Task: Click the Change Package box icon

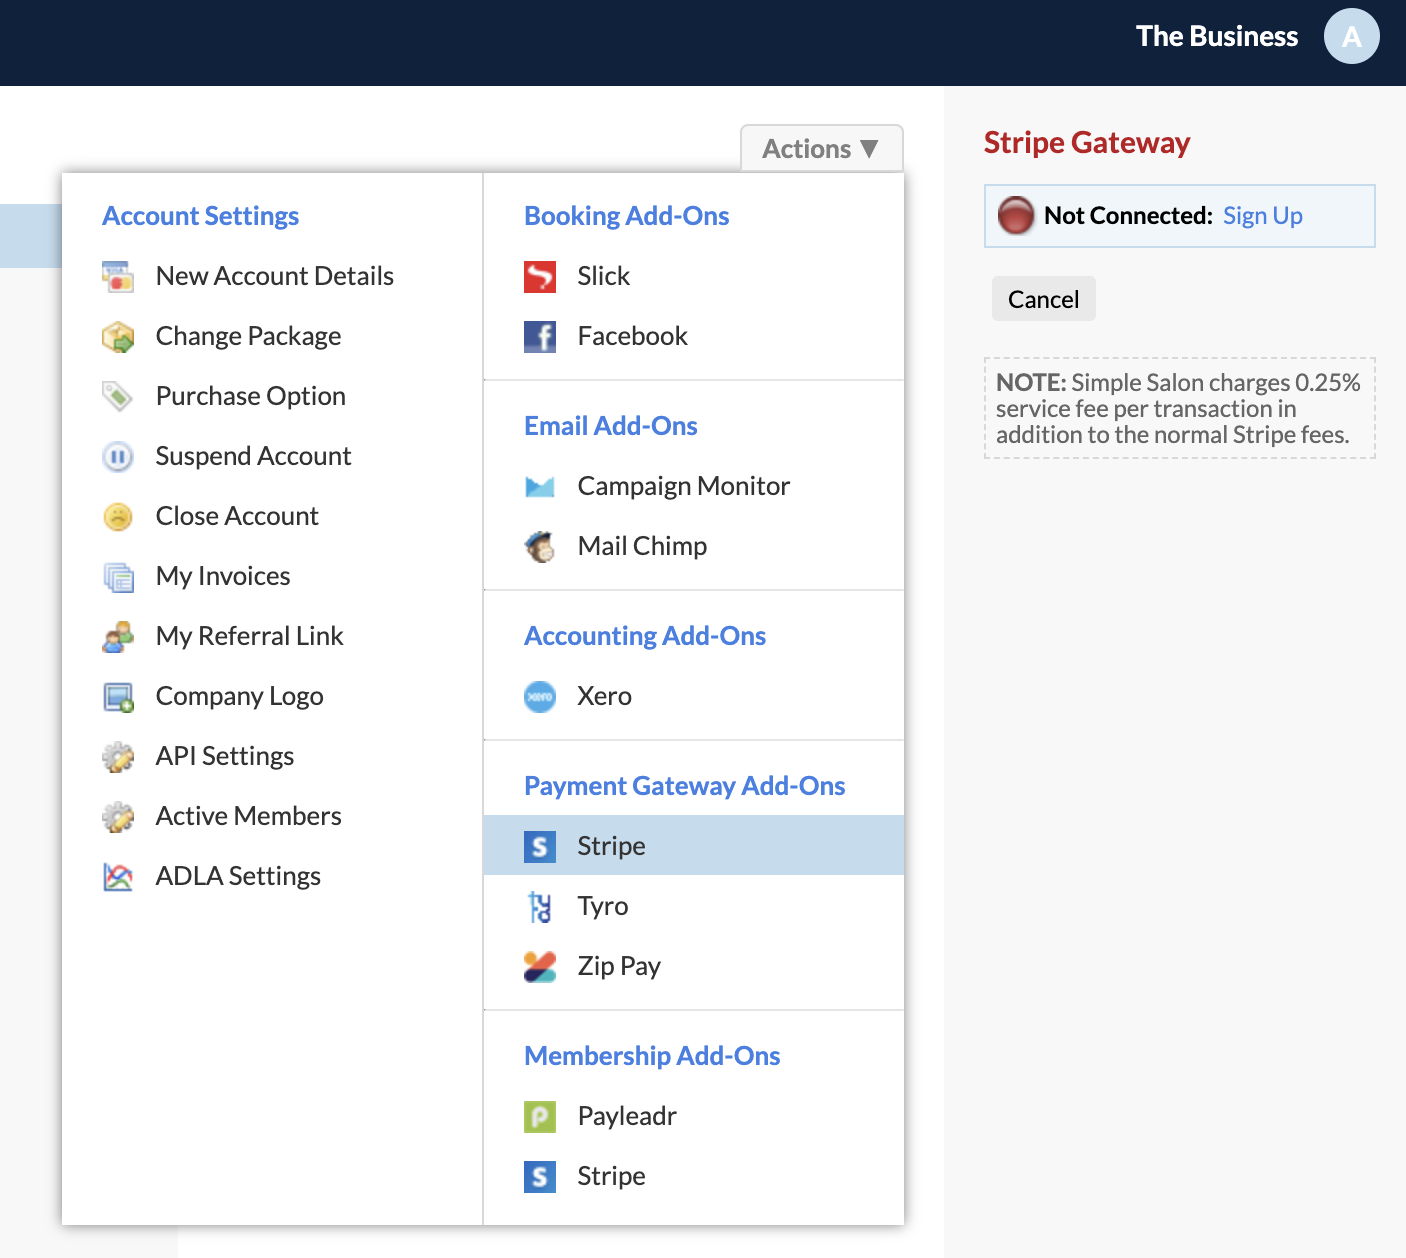Action: 118,336
